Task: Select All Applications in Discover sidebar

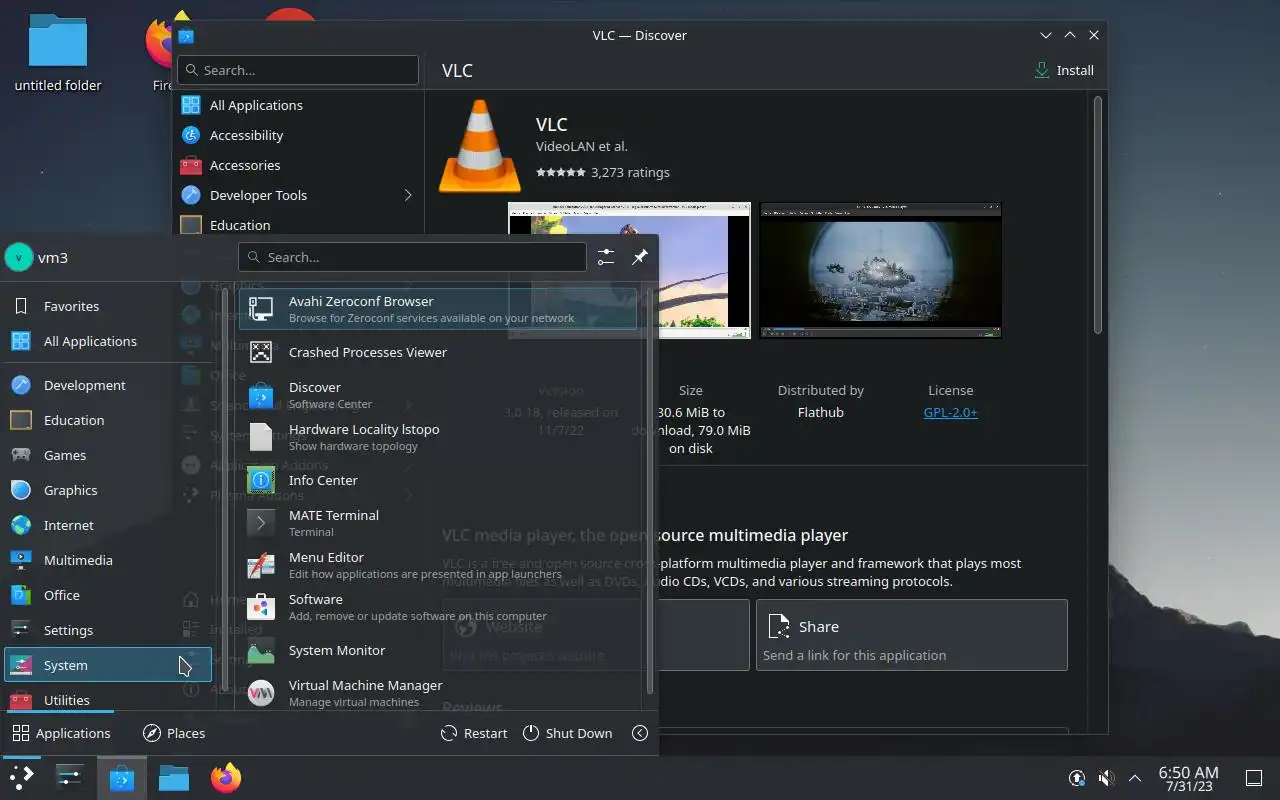Action: point(298,105)
